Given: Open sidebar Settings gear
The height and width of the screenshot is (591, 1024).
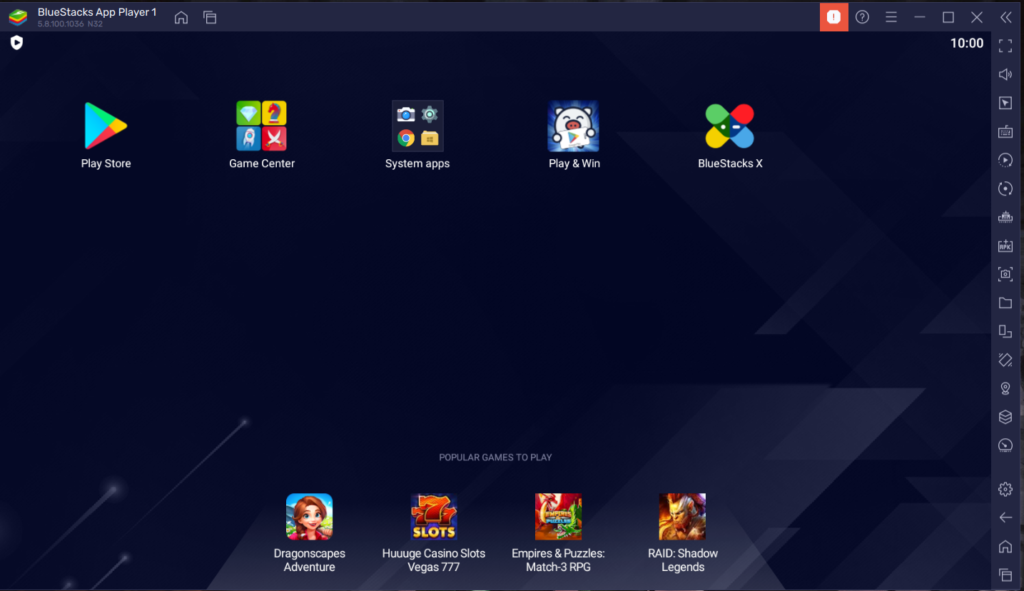Looking at the screenshot, I should pyautogui.click(x=1005, y=489).
